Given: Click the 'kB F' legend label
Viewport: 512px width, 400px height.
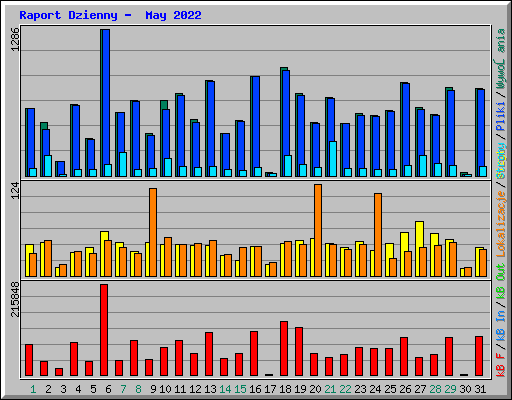Looking at the screenshot, I should coord(501,365).
